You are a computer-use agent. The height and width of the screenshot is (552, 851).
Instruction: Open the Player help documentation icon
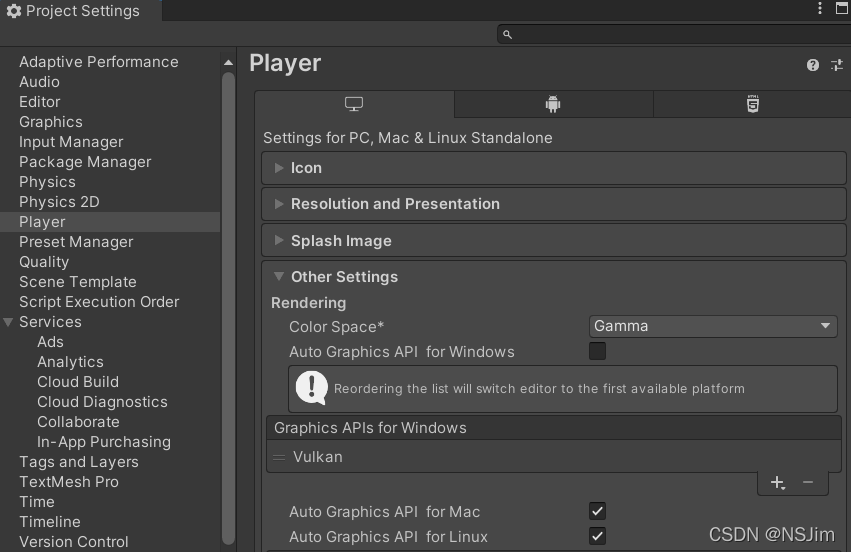813,65
